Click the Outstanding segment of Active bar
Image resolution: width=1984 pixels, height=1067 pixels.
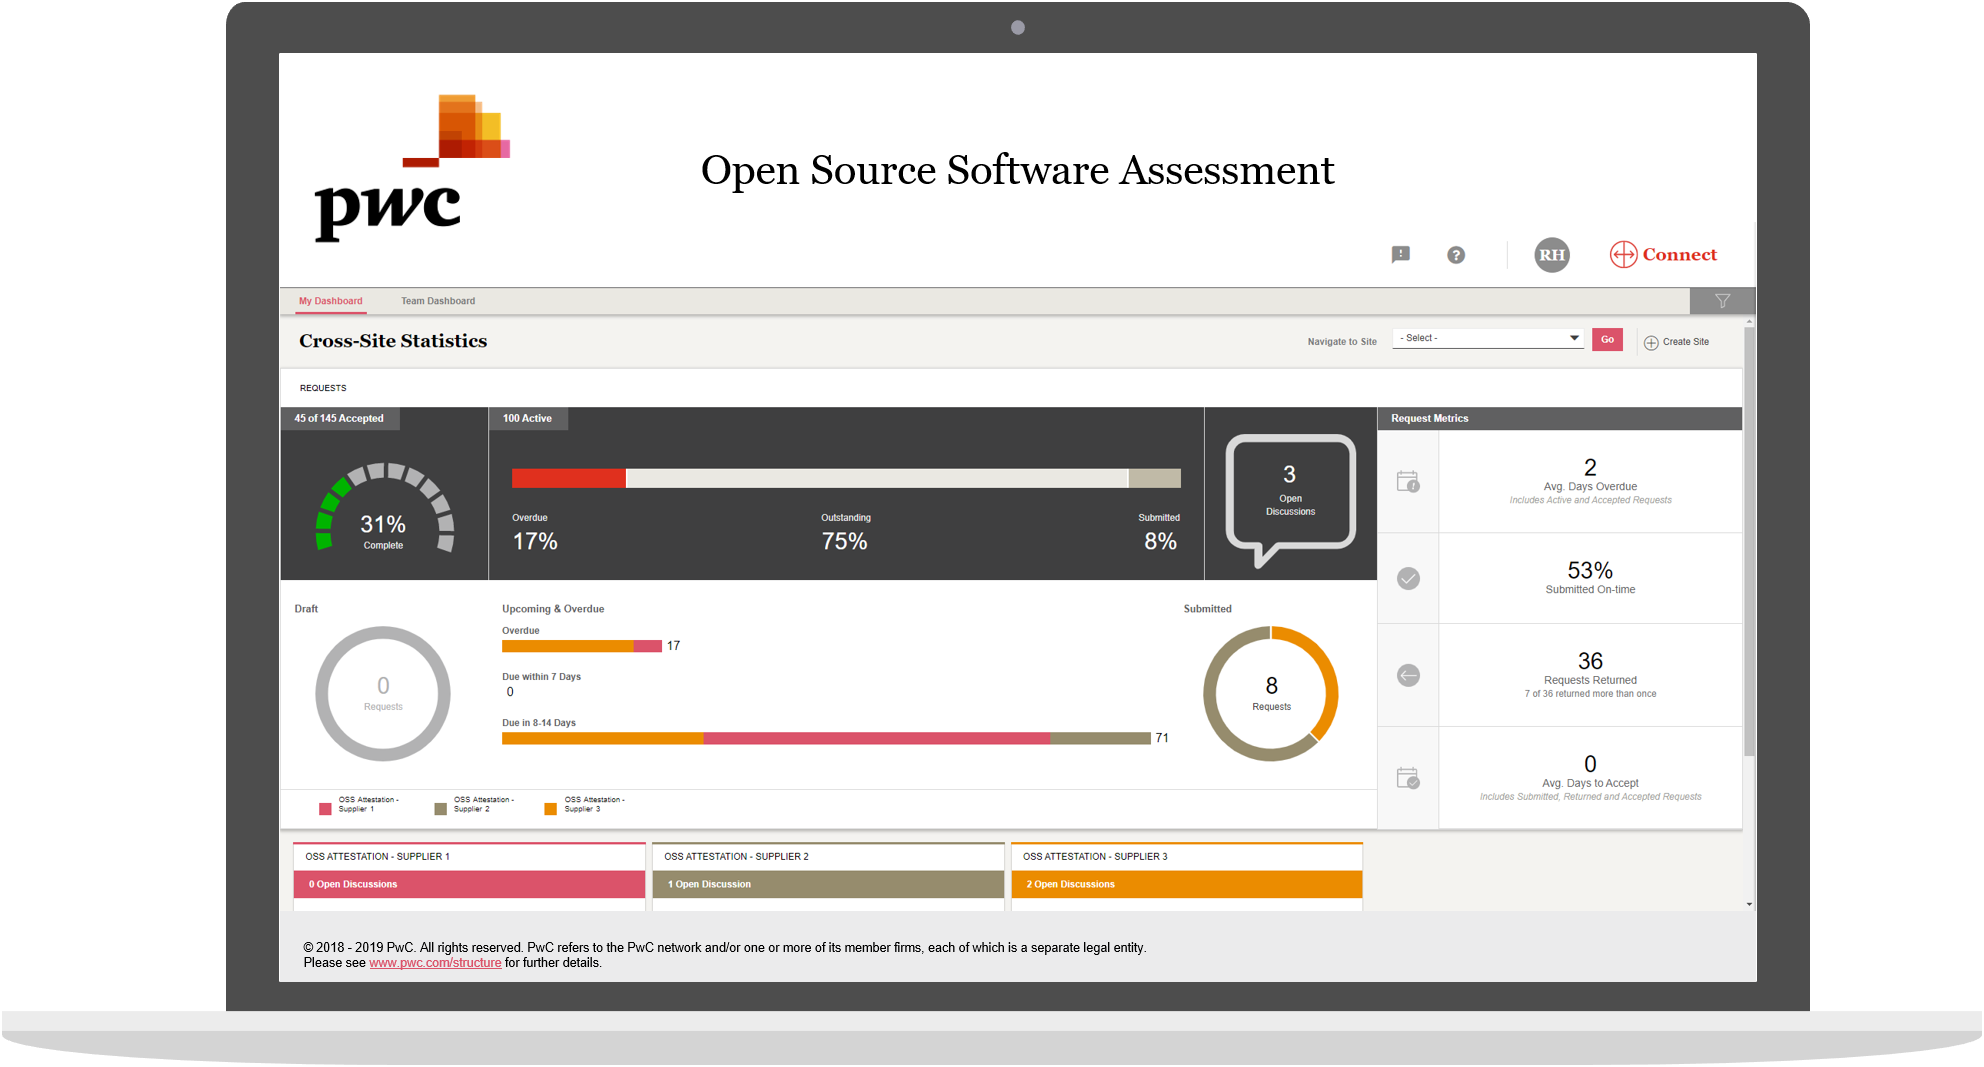[877, 478]
